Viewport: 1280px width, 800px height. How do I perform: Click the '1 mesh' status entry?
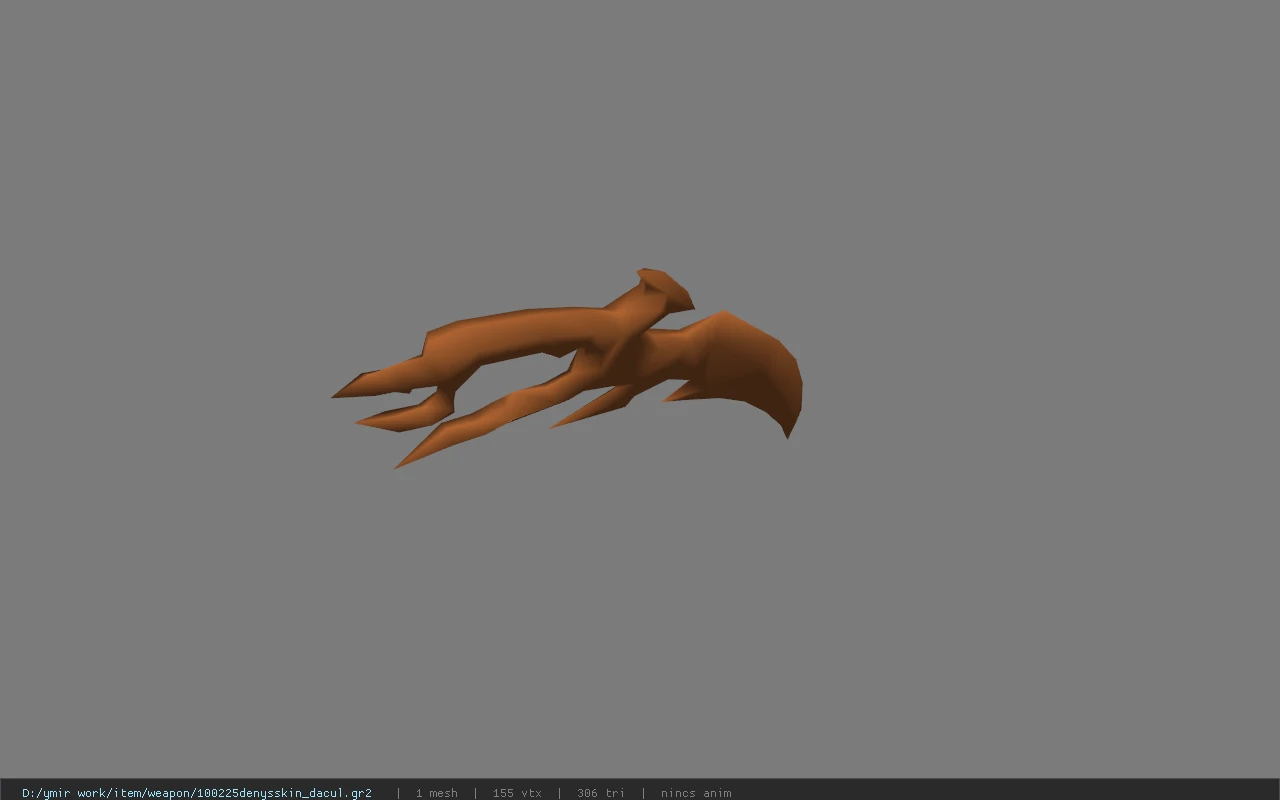(x=437, y=793)
